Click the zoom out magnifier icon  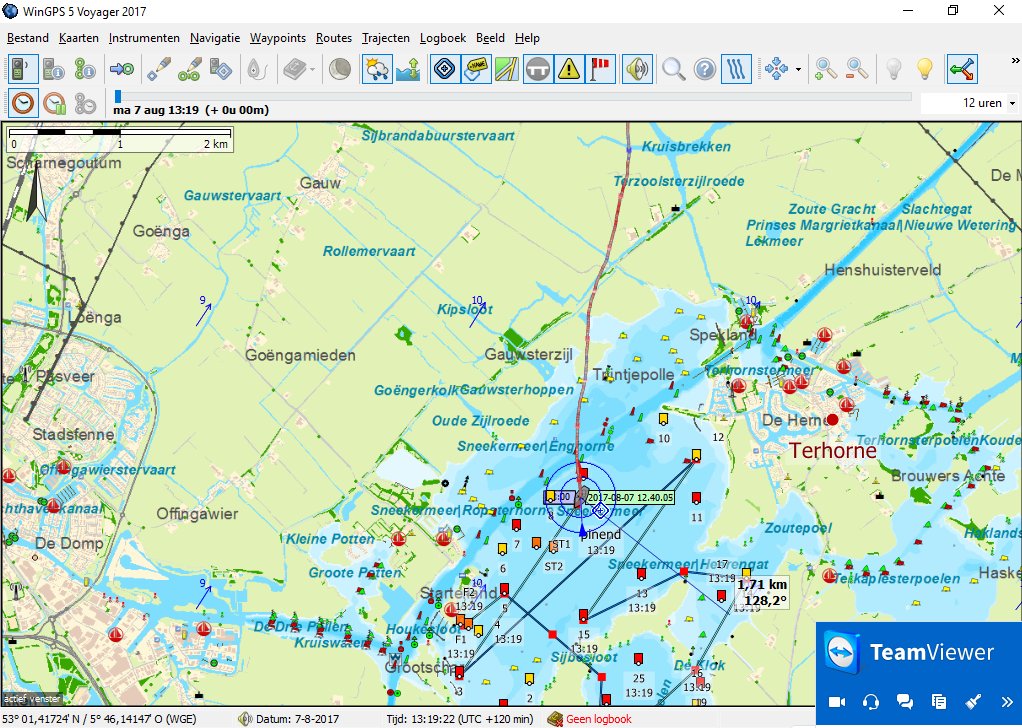(x=857, y=69)
